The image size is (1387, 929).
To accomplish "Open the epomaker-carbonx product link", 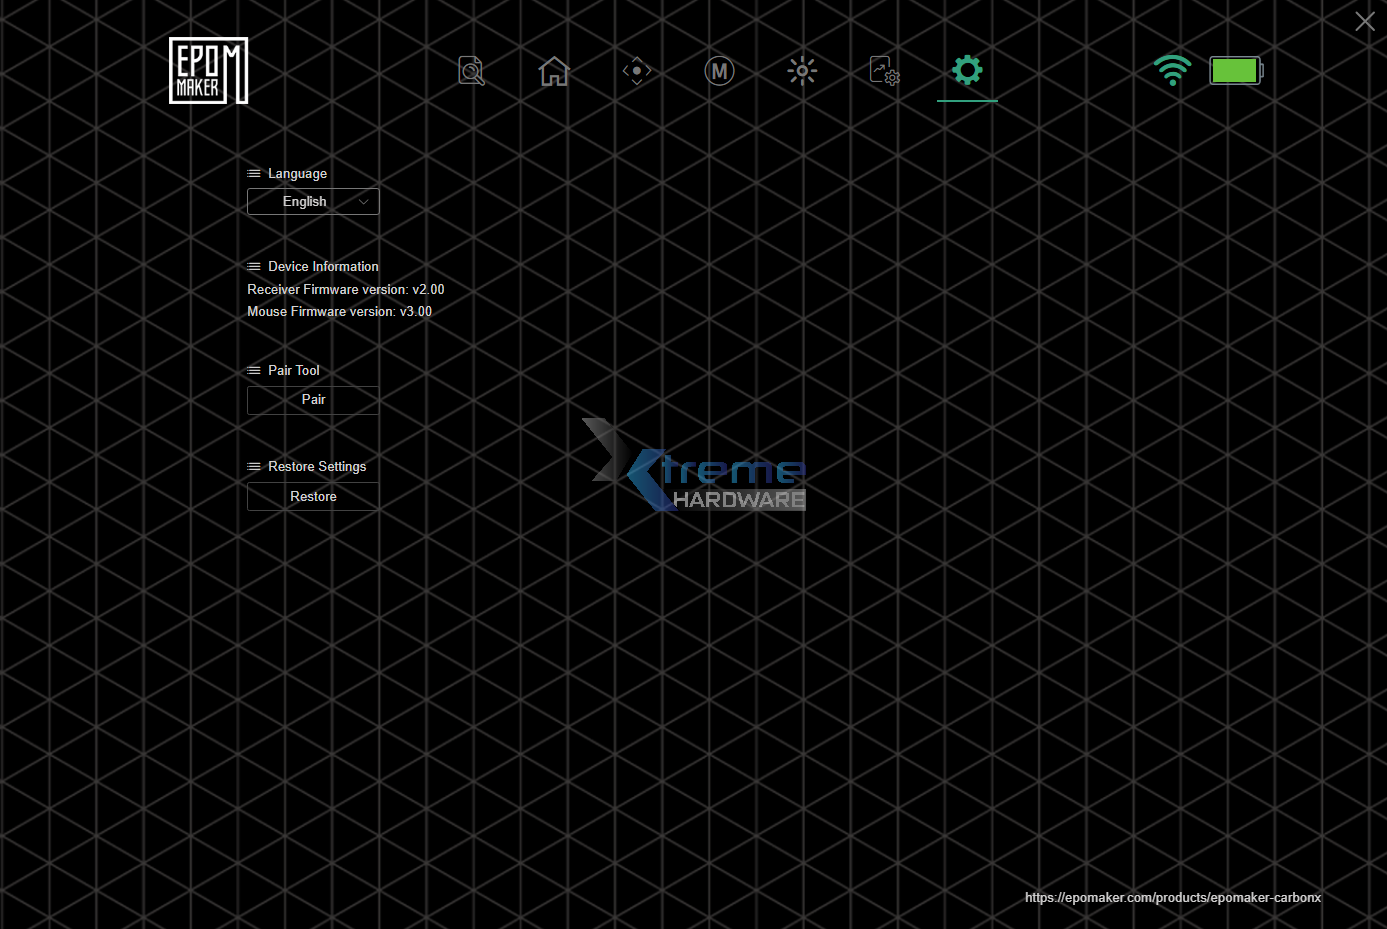I will 1173,897.
